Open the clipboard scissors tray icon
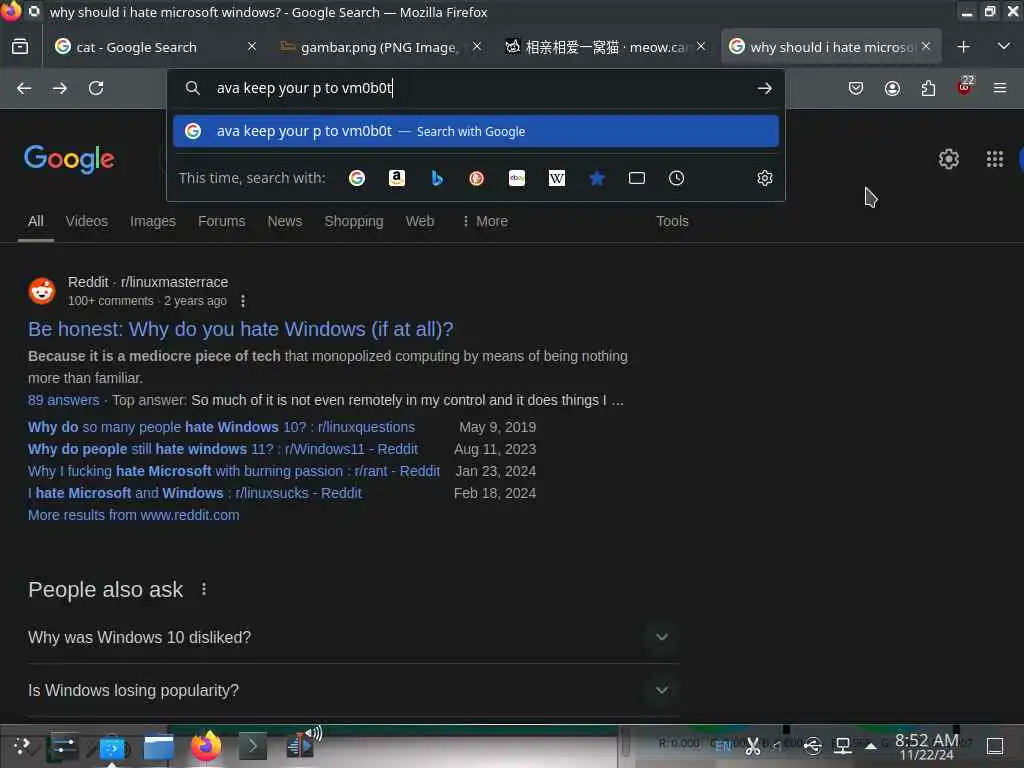The height and width of the screenshot is (768, 1024). pos(753,746)
